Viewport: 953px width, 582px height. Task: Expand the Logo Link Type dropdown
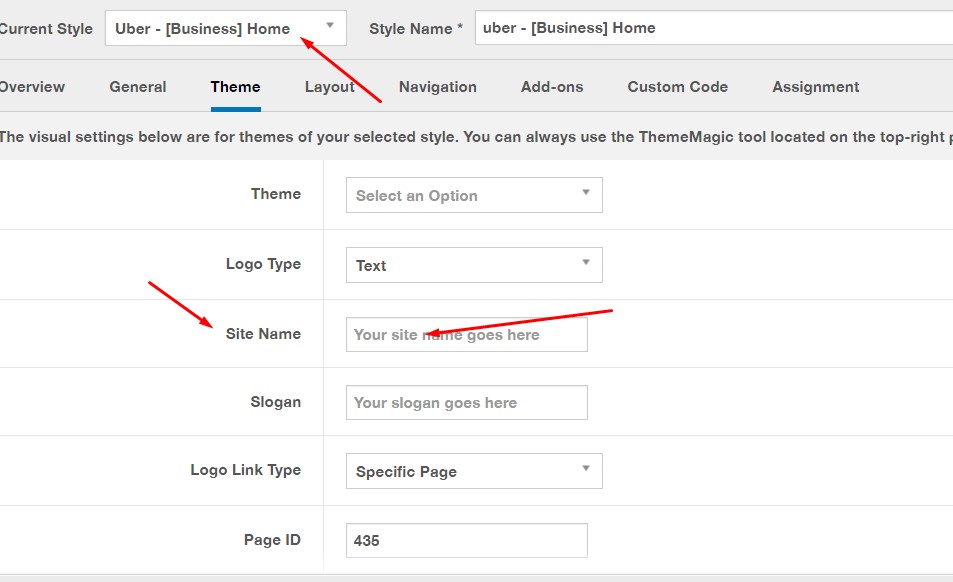pyautogui.click(x=474, y=471)
